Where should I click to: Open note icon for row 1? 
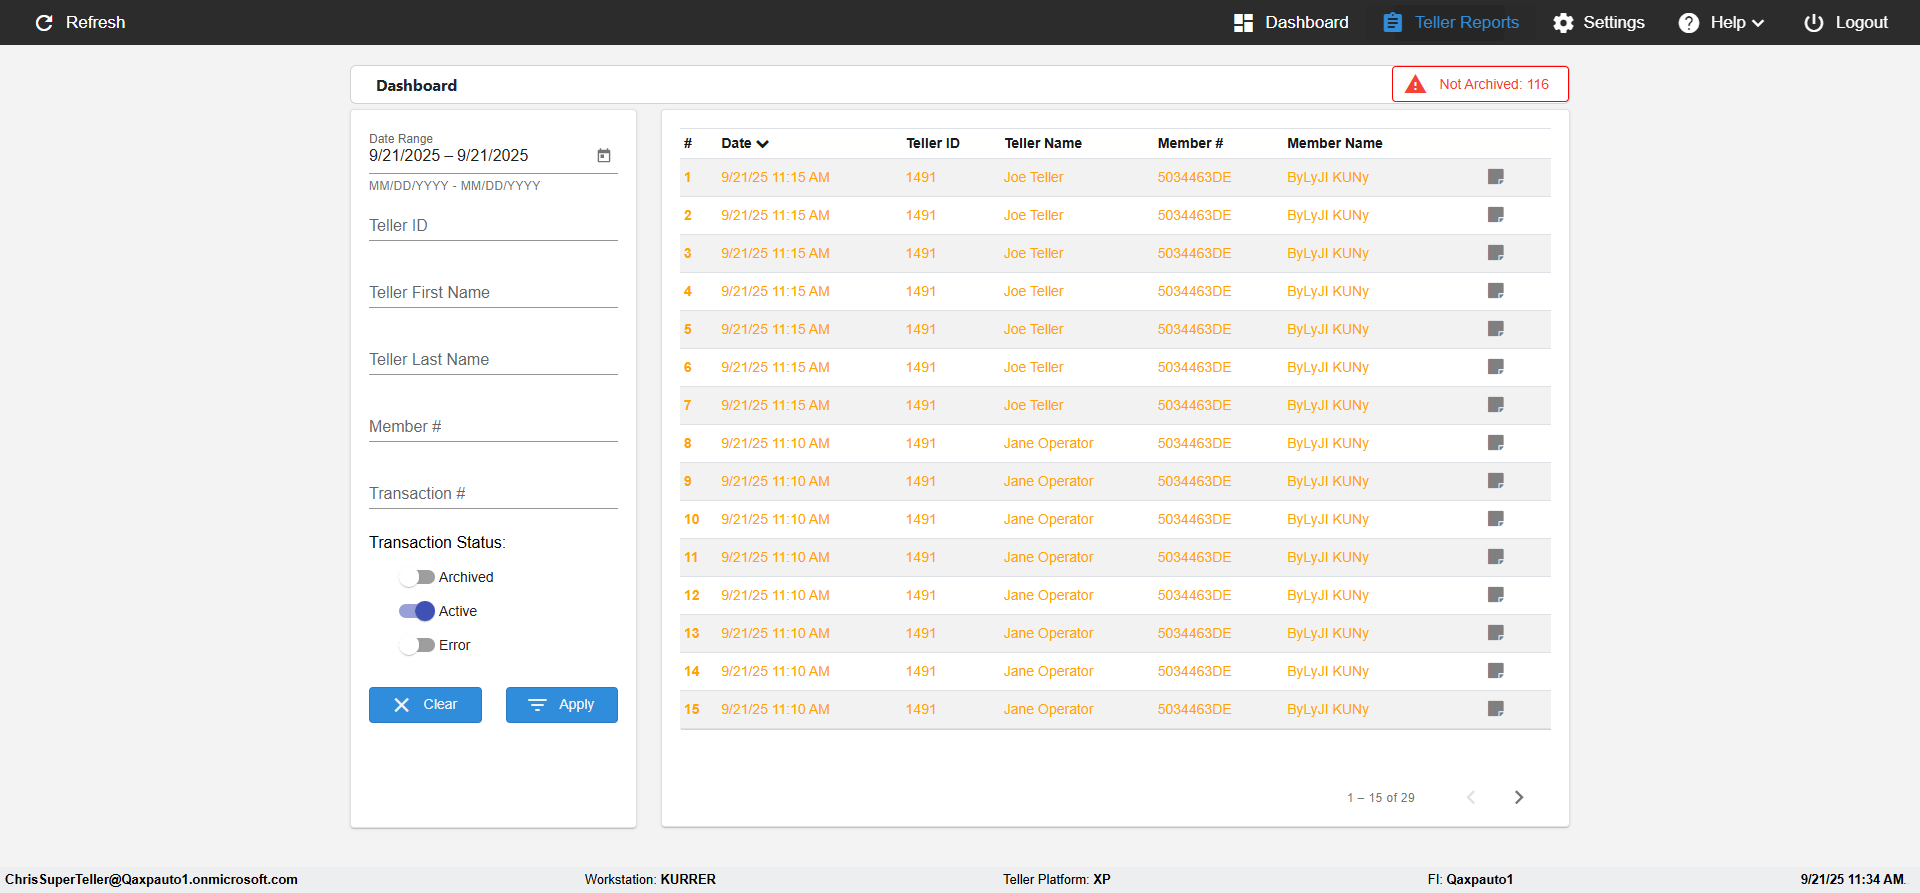click(x=1496, y=177)
